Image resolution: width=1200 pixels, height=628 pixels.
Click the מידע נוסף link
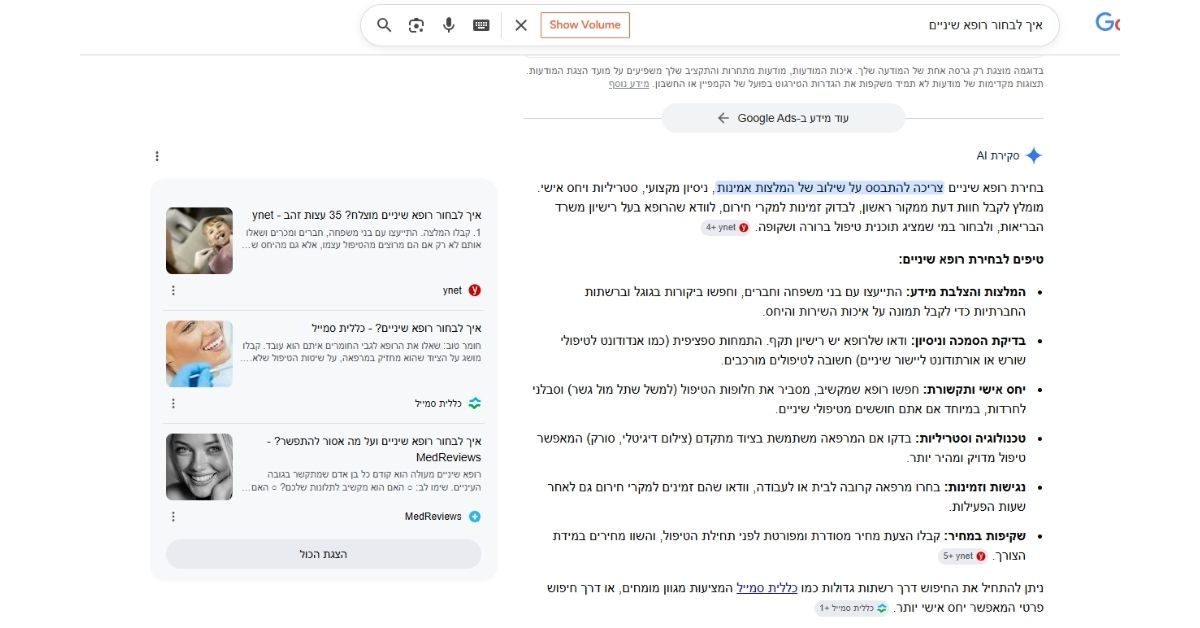click(x=628, y=83)
